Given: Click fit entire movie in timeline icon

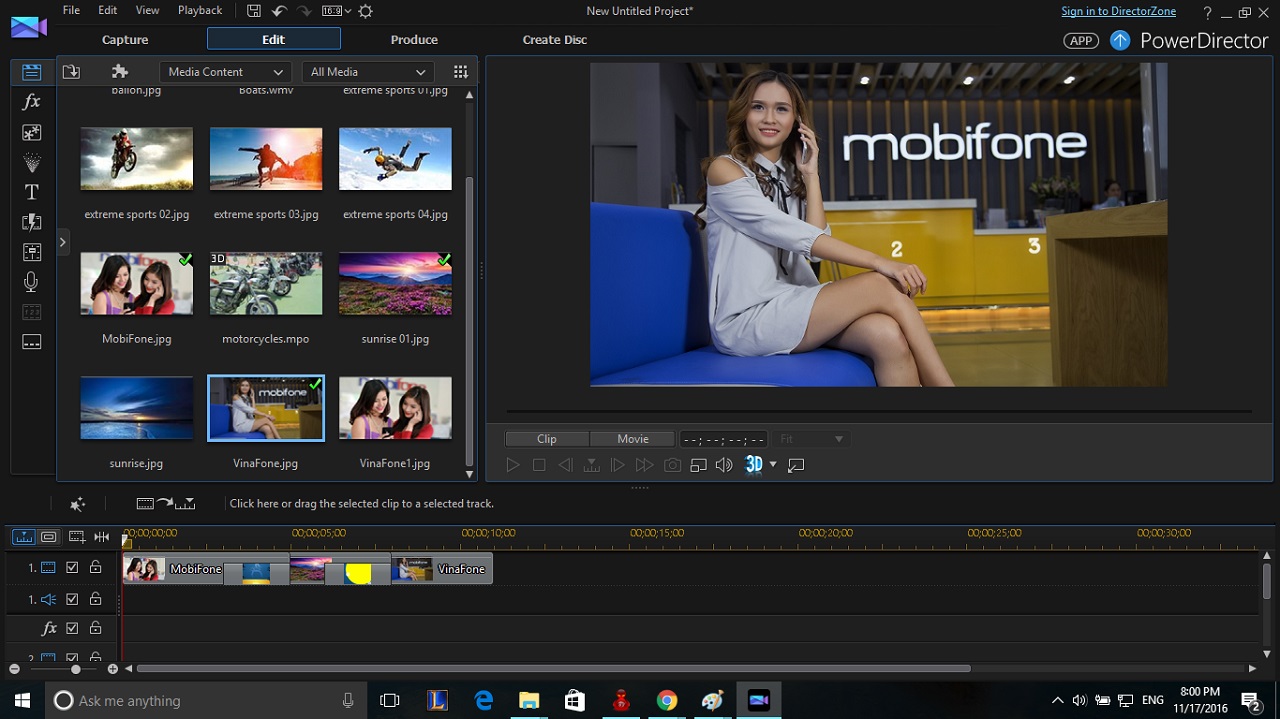Looking at the screenshot, I should [101, 537].
